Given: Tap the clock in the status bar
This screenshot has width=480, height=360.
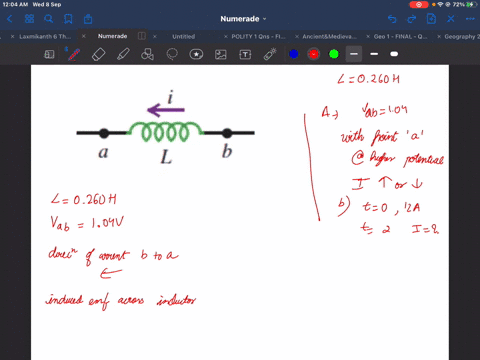Looking at the screenshot, I should coord(15,5).
